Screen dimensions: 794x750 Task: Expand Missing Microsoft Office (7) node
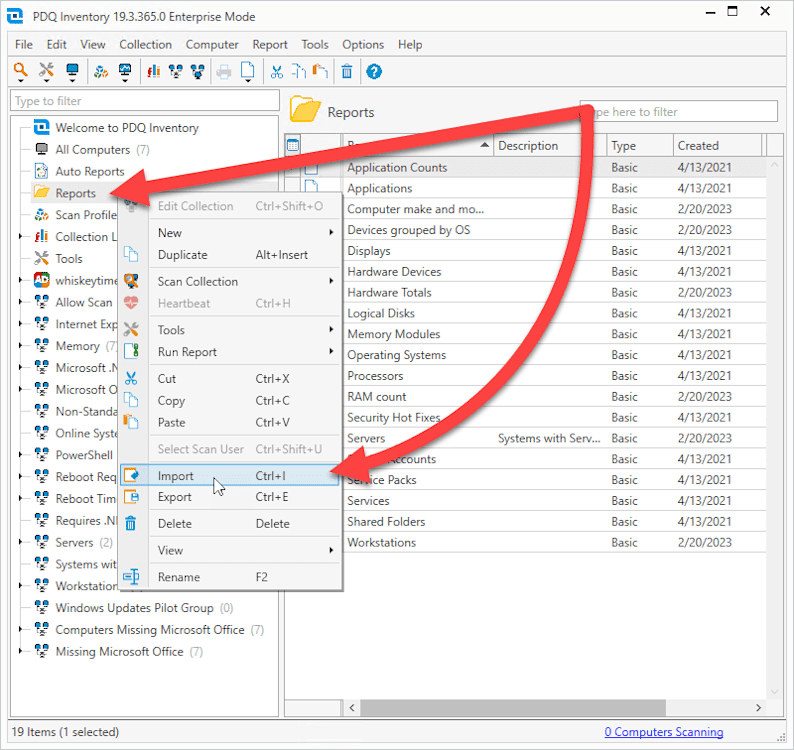pyautogui.click(x=20, y=651)
